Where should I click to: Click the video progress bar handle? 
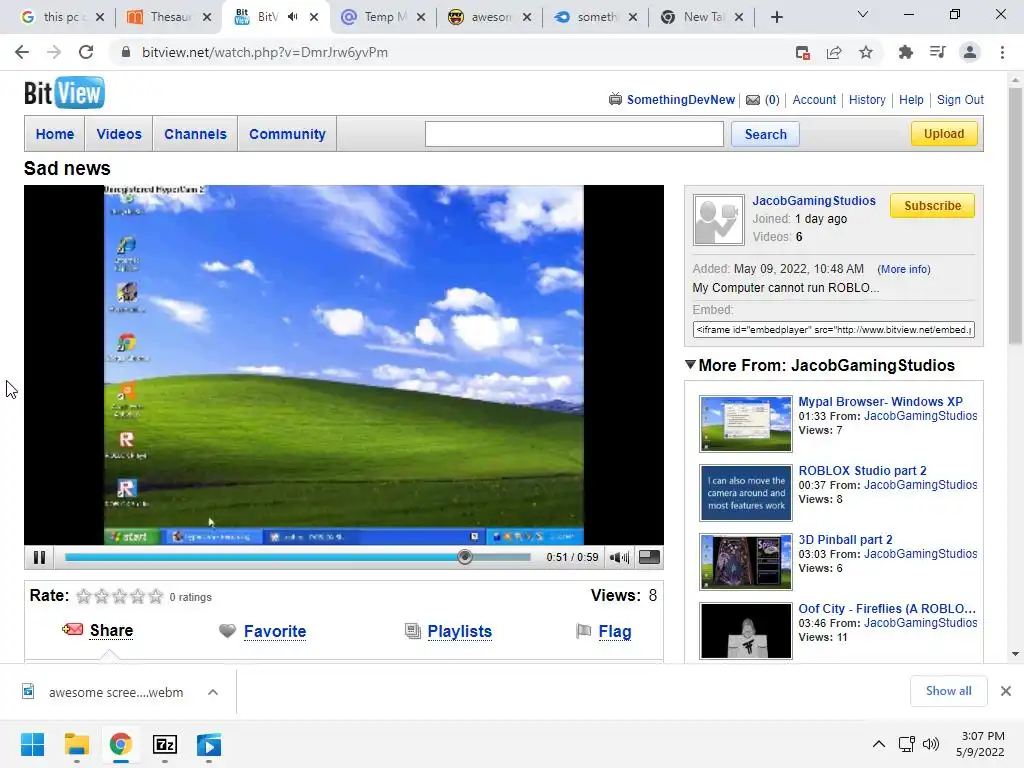[x=464, y=557]
